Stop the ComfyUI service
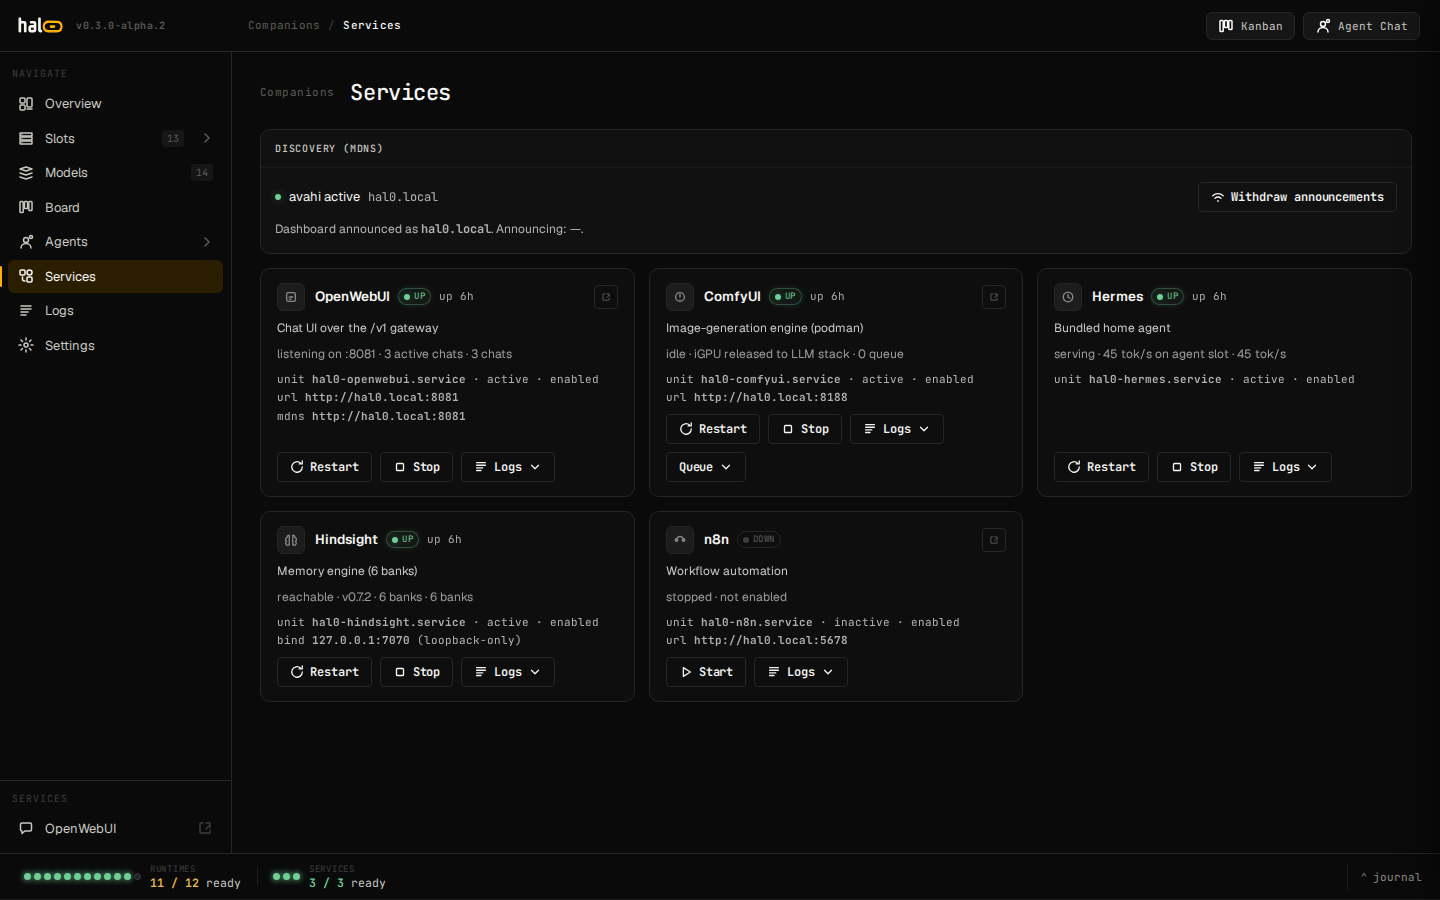The height and width of the screenshot is (900, 1440). [x=806, y=429]
